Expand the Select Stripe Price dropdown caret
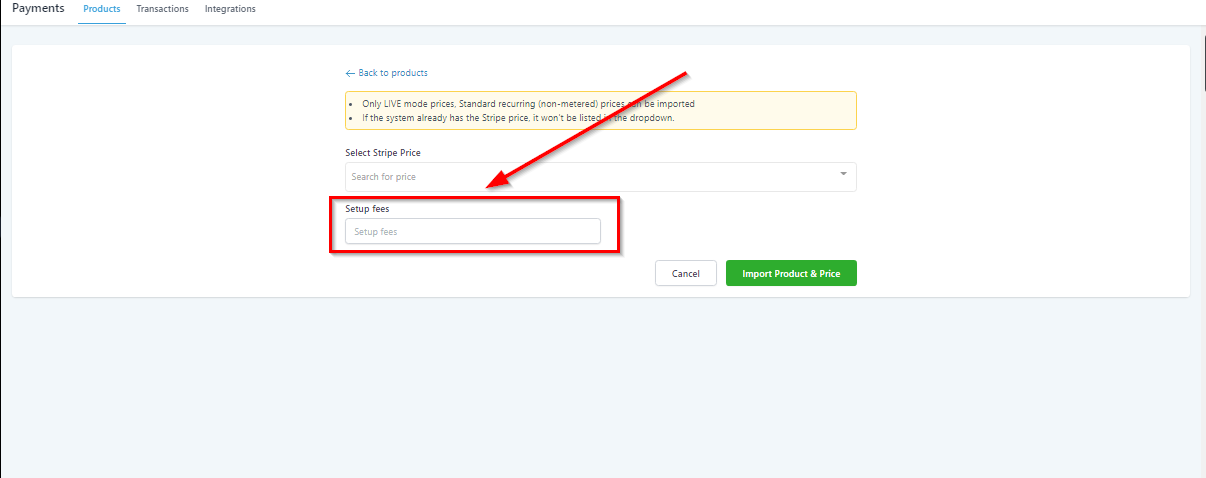 click(843, 174)
